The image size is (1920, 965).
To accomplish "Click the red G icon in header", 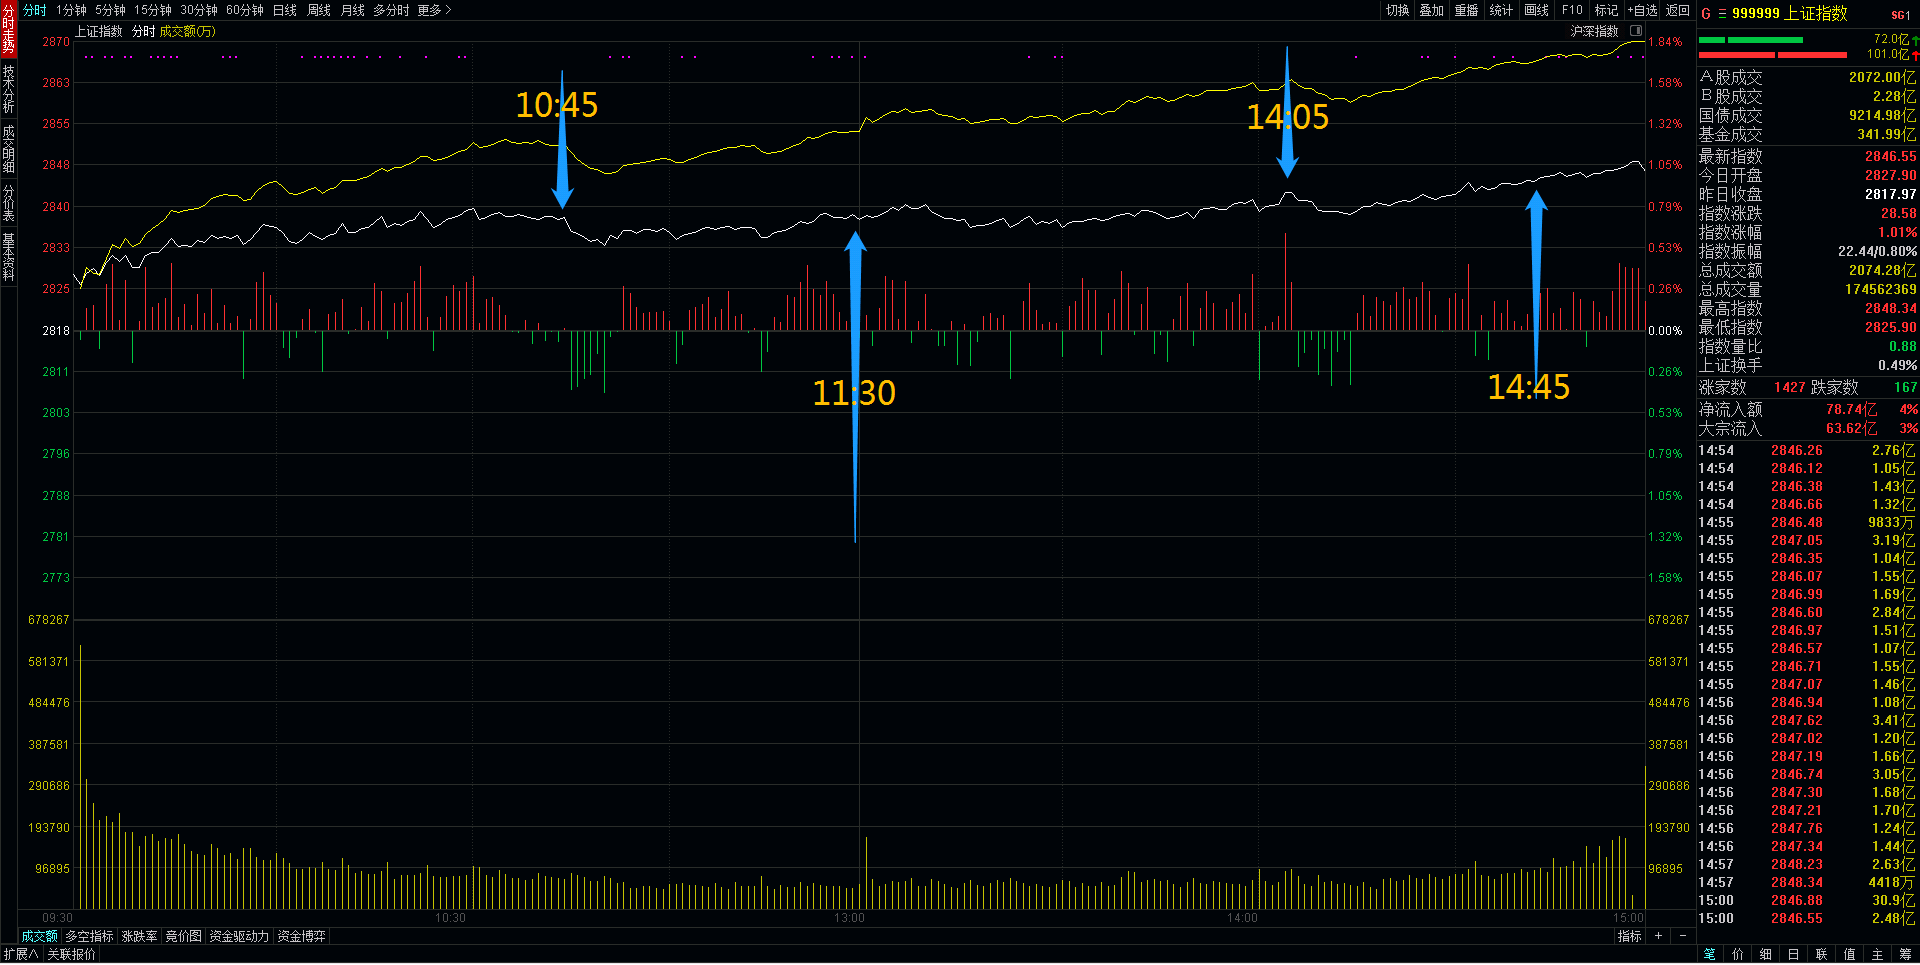I will (x=1706, y=14).
